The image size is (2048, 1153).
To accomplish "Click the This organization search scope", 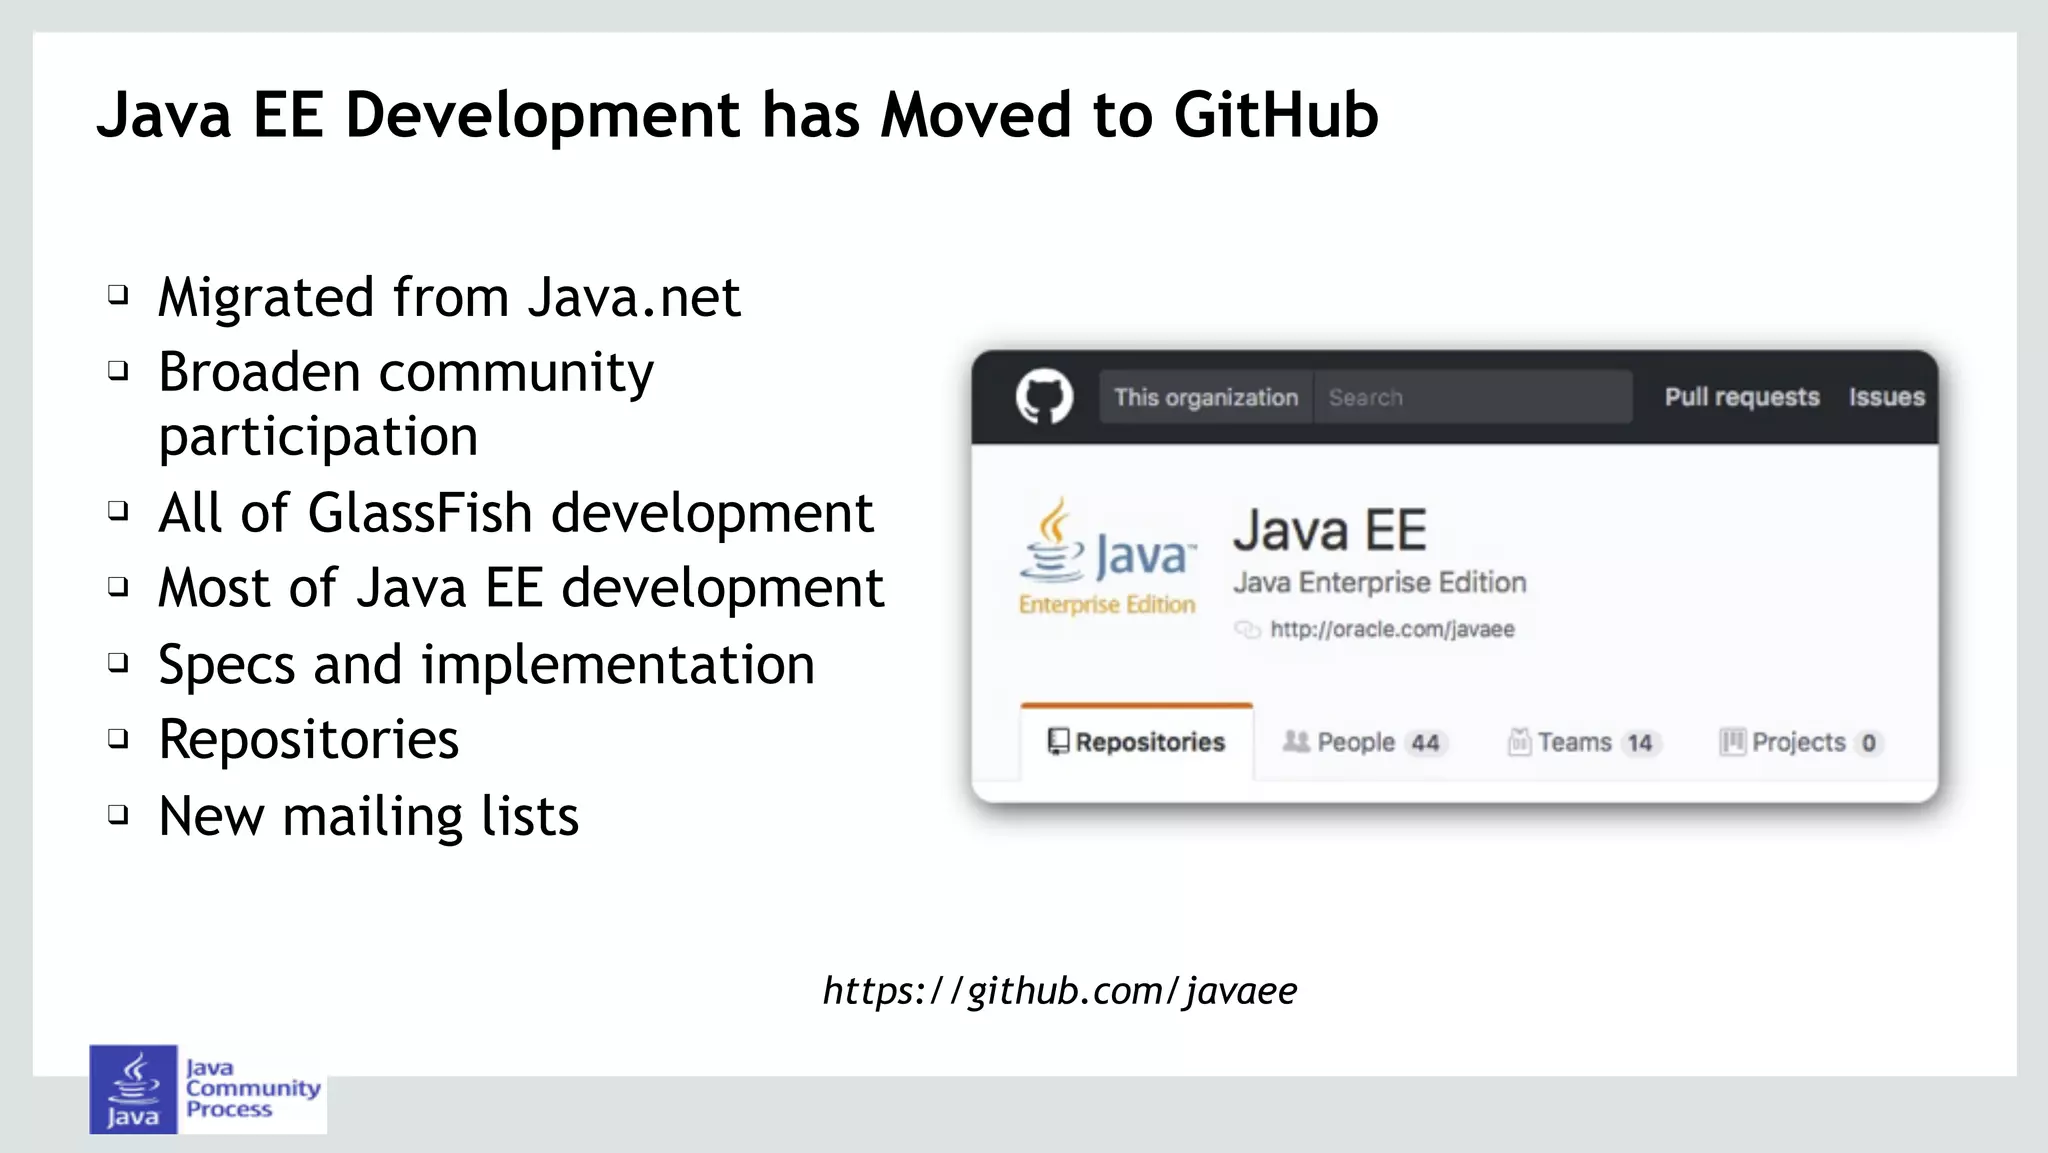I will (1206, 397).
